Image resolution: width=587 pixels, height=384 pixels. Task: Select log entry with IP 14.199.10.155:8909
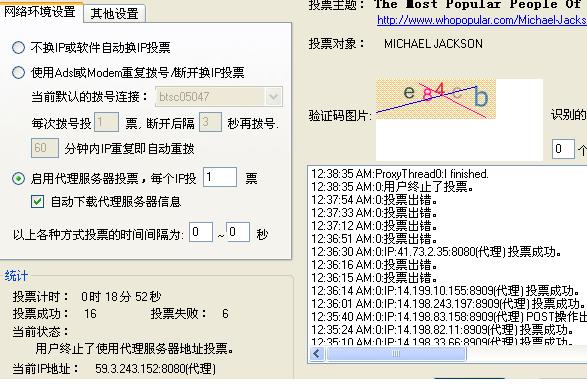pos(445,290)
